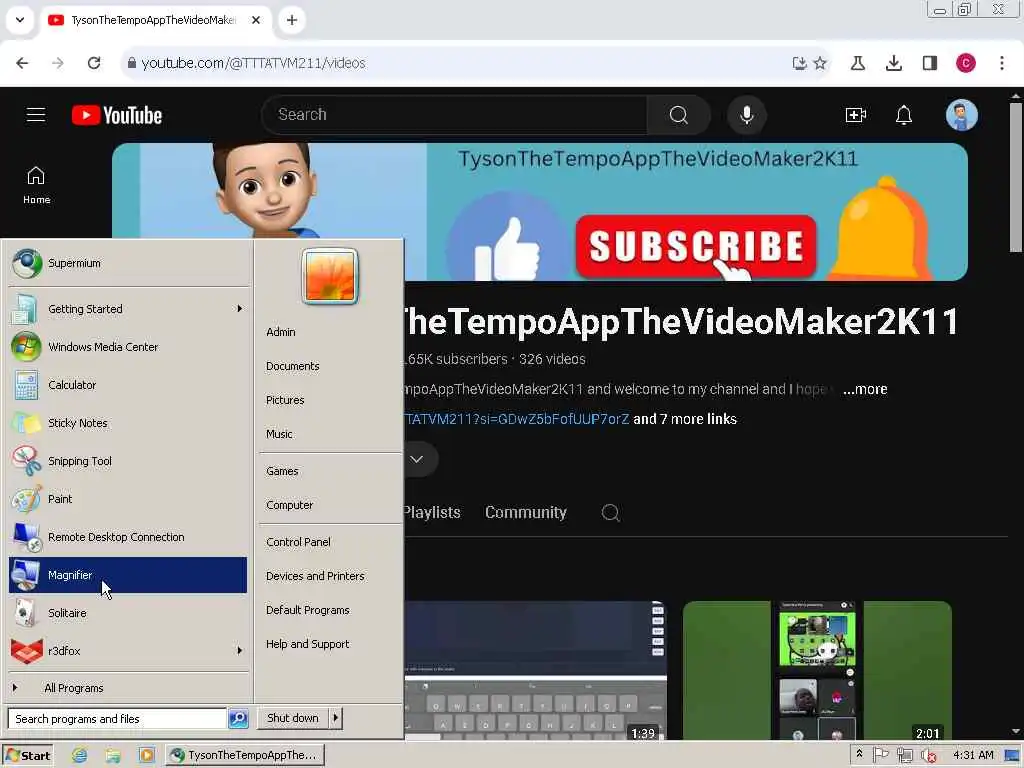The height and width of the screenshot is (768, 1024).
Task: Click the YouTube search magnifier button
Action: point(679,115)
